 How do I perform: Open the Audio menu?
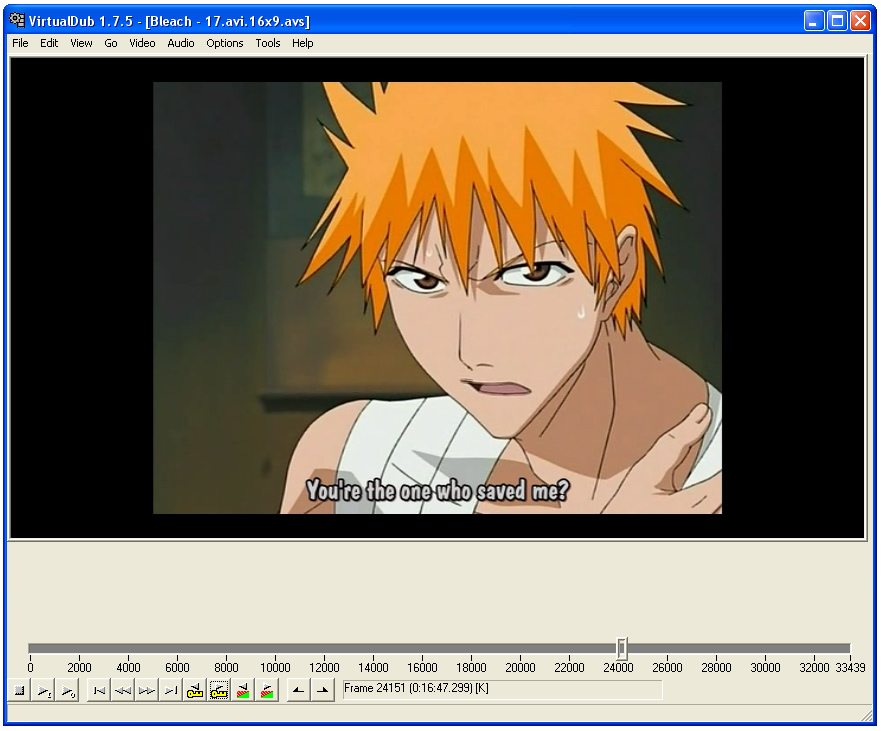pyautogui.click(x=181, y=43)
